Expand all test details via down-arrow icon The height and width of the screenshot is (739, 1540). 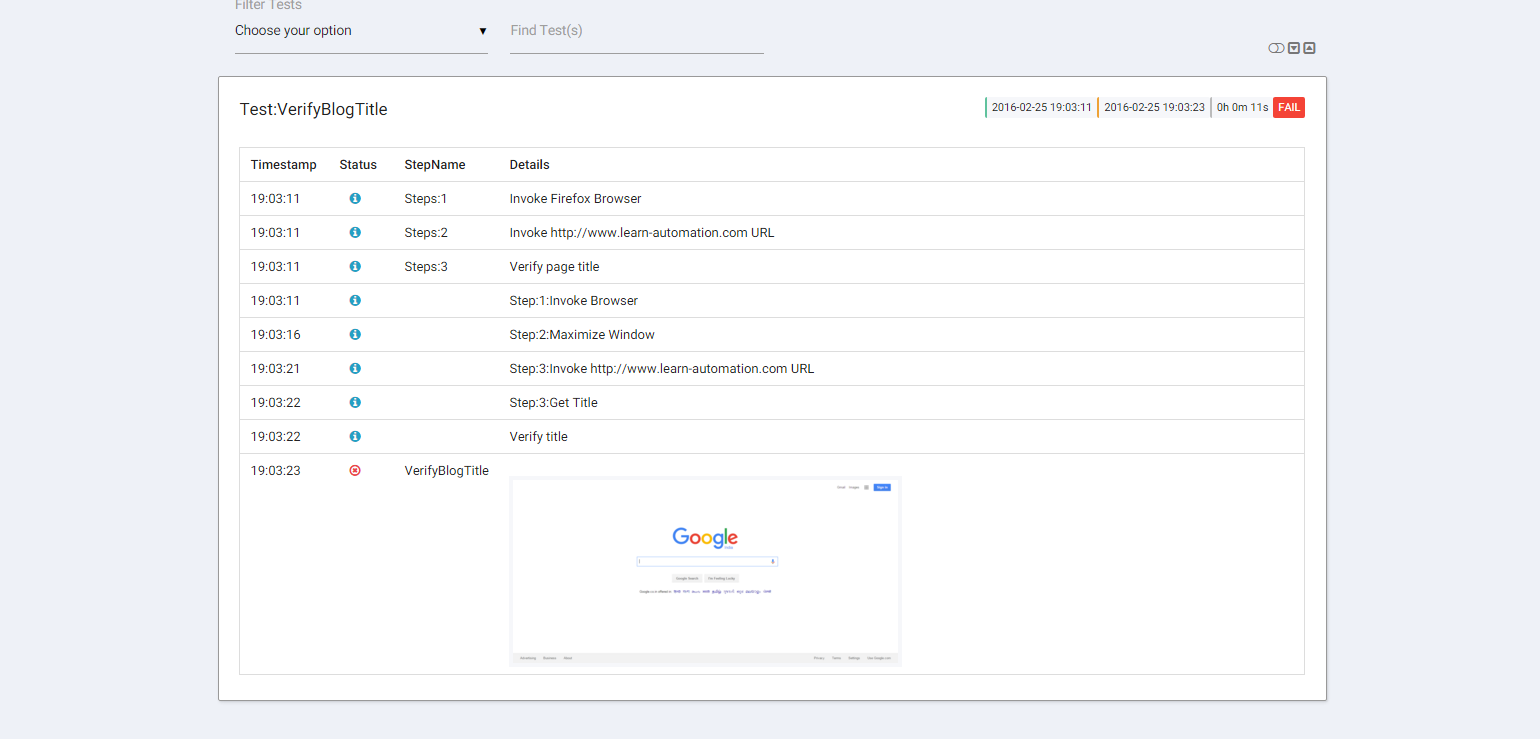click(1292, 47)
